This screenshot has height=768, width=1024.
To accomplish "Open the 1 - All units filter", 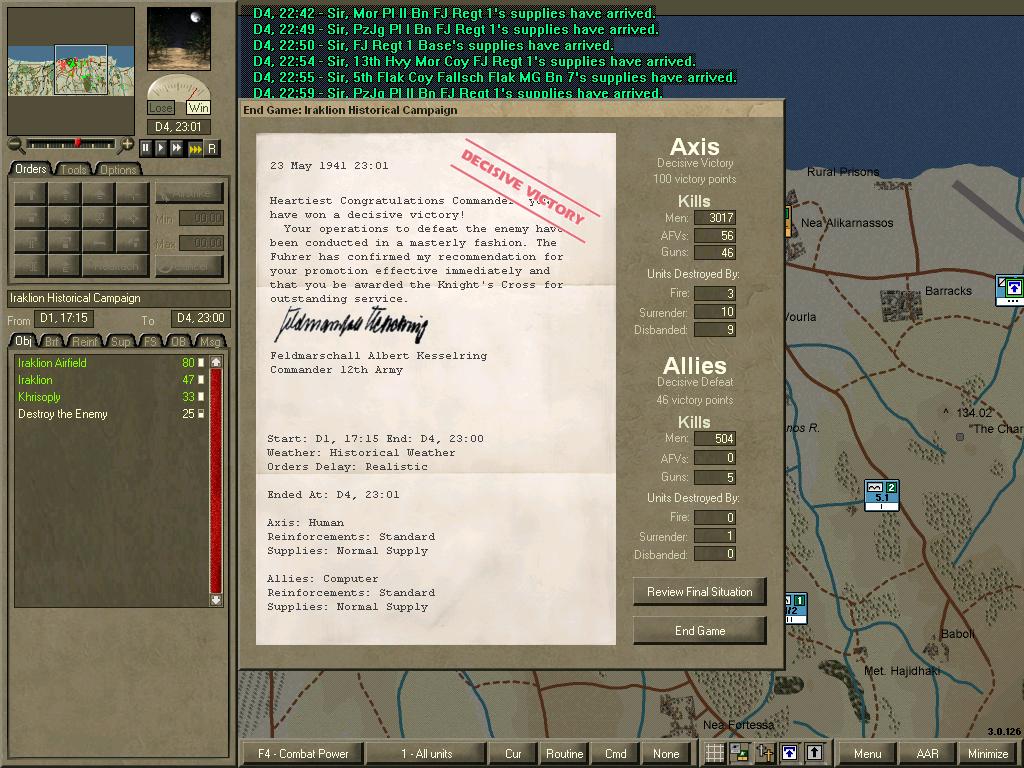I will click(x=426, y=754).
